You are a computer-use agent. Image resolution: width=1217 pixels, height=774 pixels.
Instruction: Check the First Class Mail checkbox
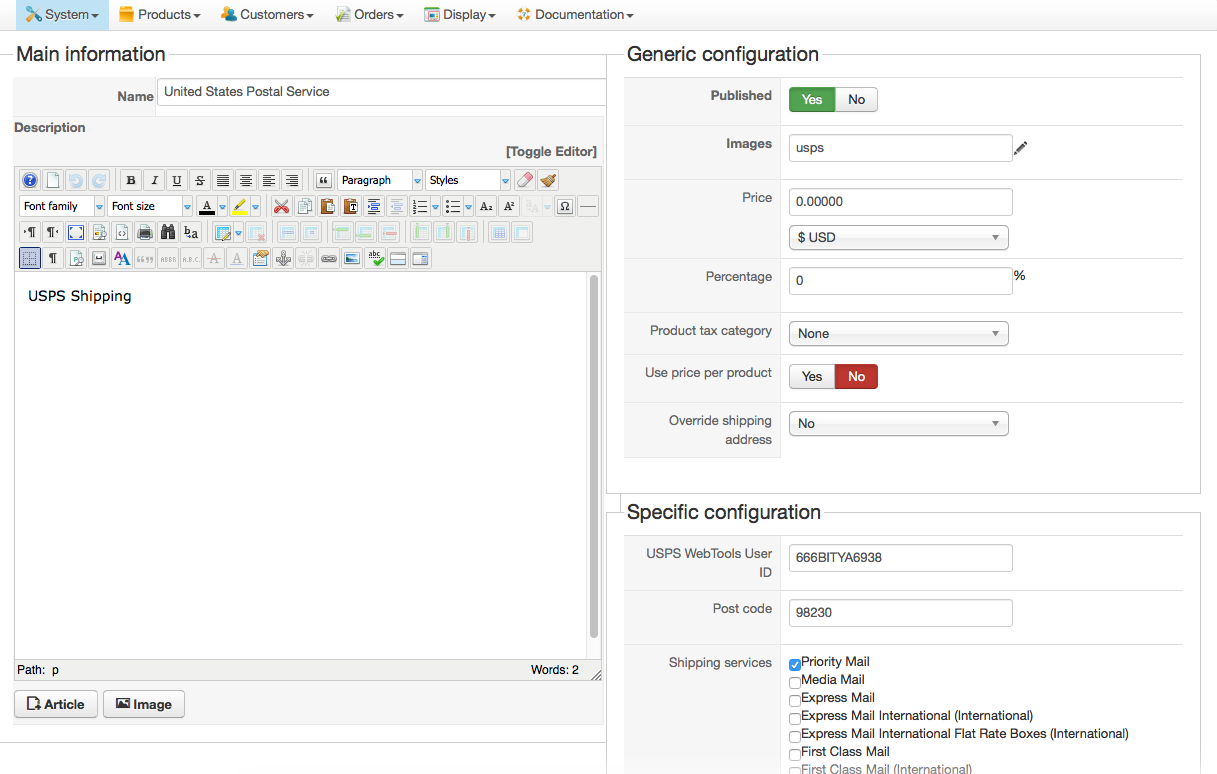[x=795, y=753]
